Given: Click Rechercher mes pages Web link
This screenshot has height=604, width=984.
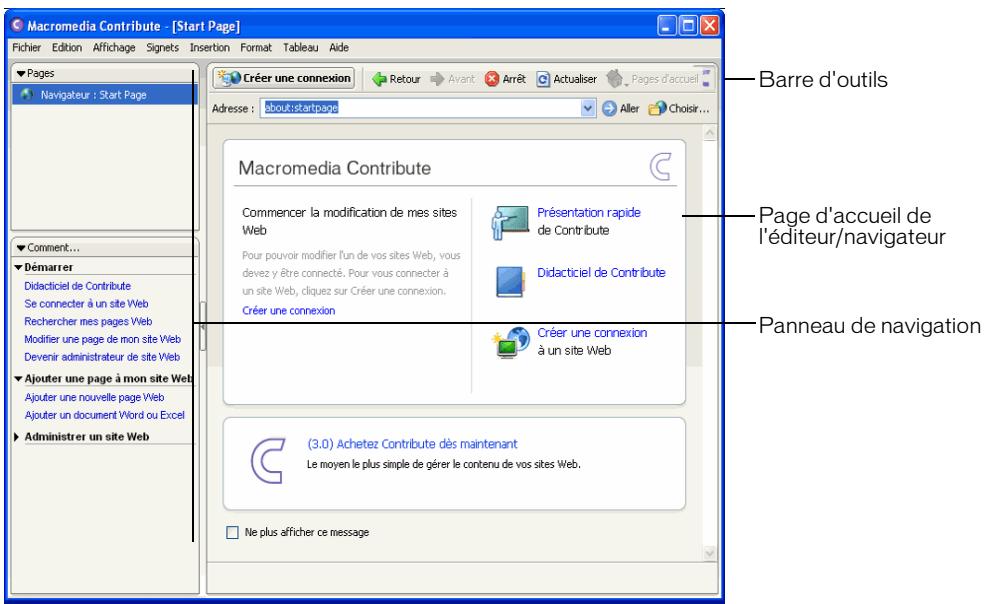Looking at the screenshot, I should point(88,321).
